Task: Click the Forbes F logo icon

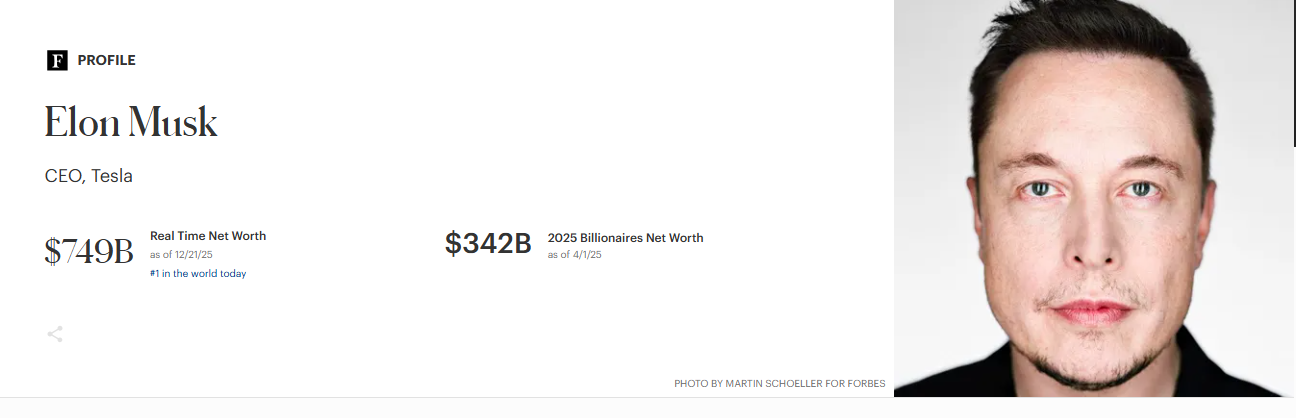Action: 56,61
